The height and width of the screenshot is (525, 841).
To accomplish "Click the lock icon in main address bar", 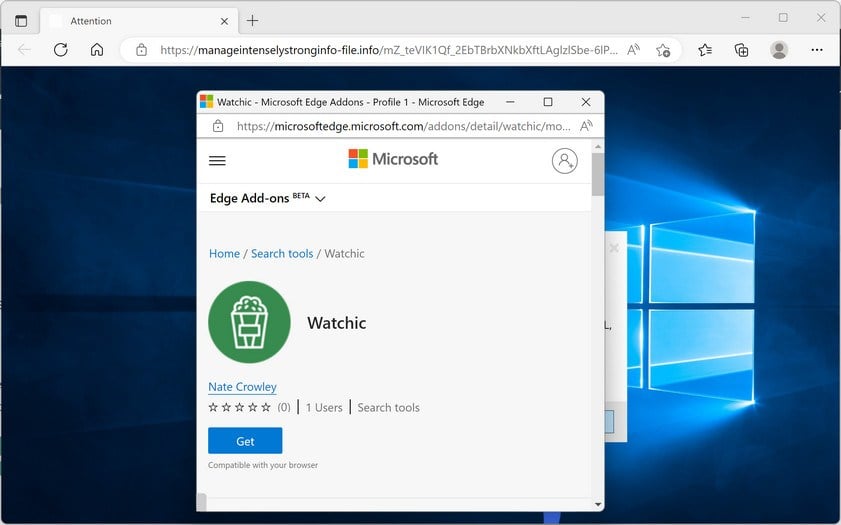I will (x=142, y=50).
